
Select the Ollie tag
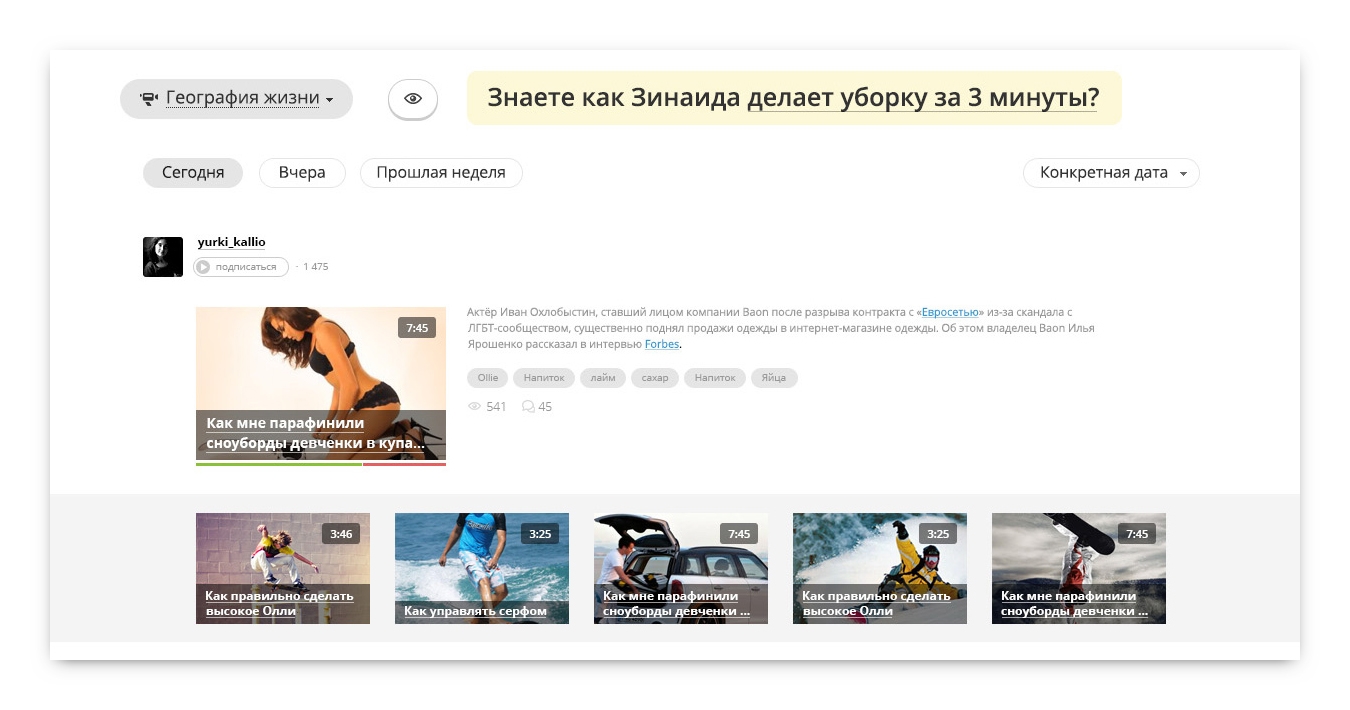click(x=488, y=378)
